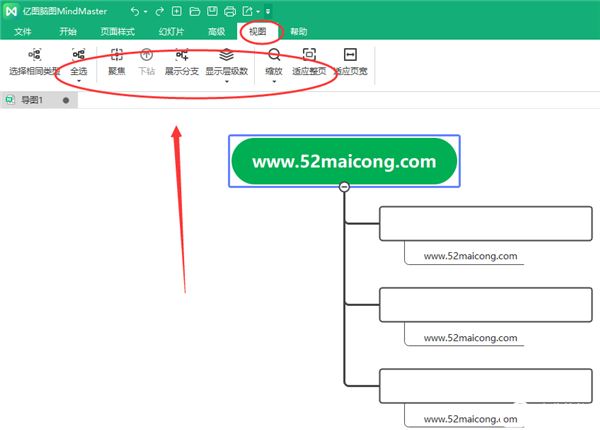Expand the 显示层级数 dropdown arrow
The image size is (600, 430).
pyautogui.click(x=227, y=81)
